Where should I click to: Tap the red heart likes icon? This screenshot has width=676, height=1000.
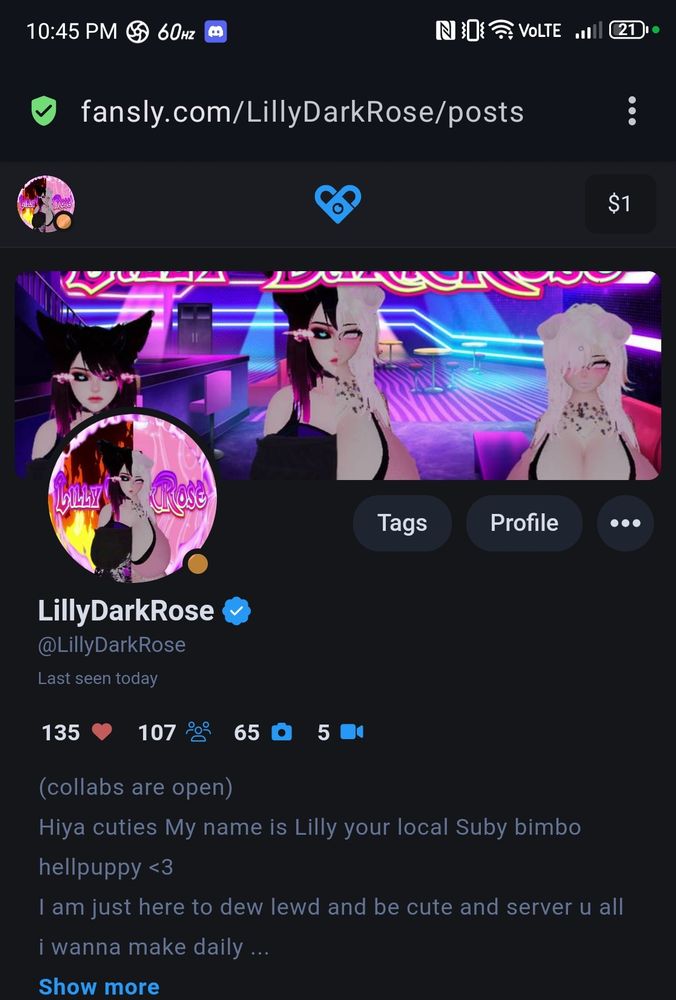pyautogui.click(x=101, y=732)
